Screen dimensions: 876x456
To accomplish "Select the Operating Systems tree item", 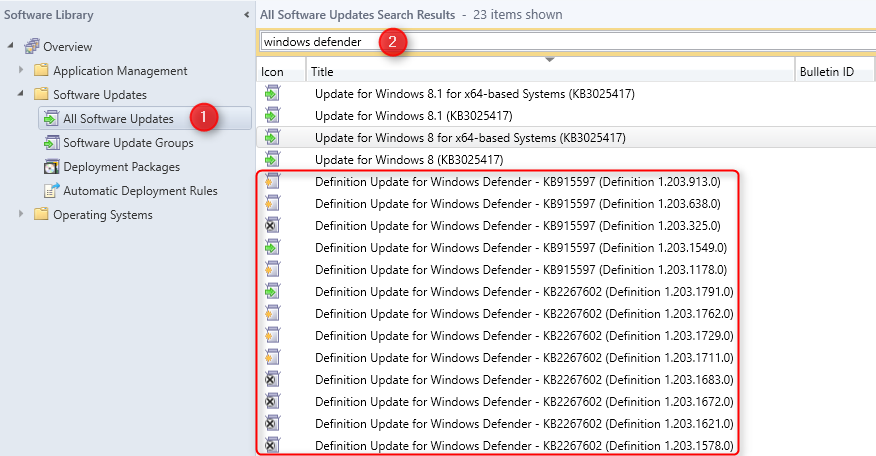I will [103, 215].
